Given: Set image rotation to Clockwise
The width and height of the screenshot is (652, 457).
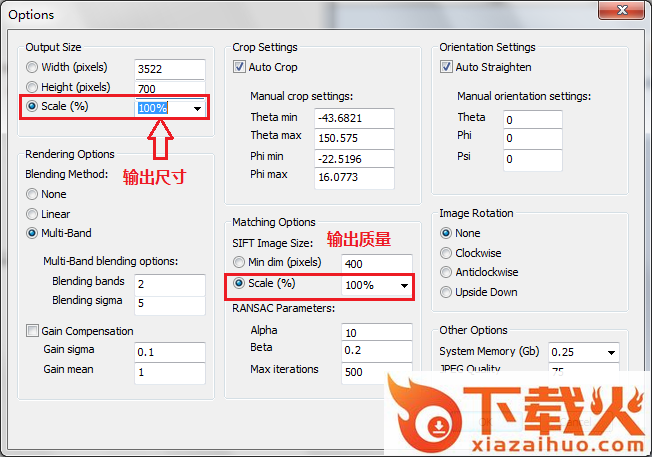Looking at the screenshot, I should [x=447, y=252].
